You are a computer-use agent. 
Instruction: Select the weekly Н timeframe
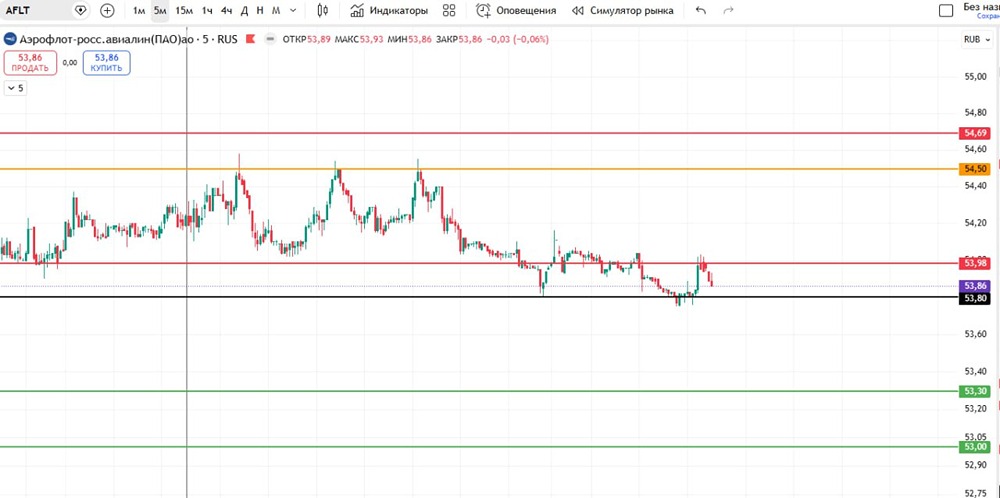pos(260,11)
